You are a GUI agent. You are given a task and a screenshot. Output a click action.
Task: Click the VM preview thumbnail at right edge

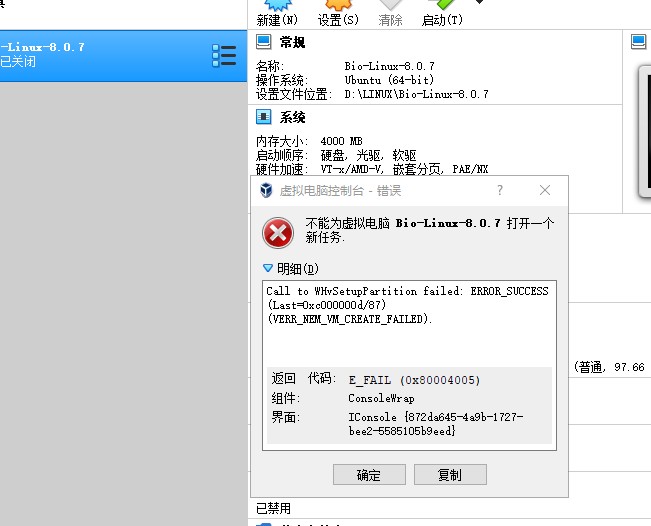[x=645, y=131]
